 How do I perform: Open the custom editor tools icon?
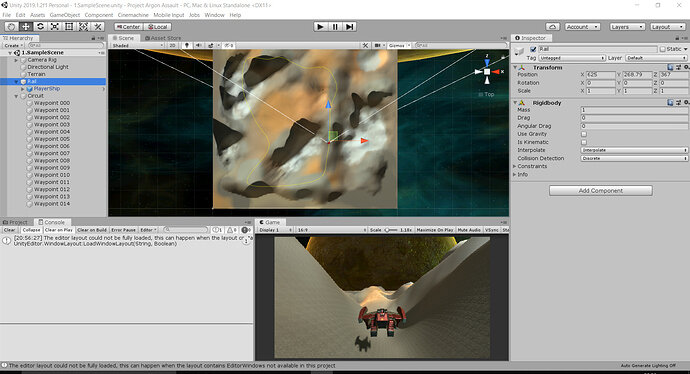(98, 27)
